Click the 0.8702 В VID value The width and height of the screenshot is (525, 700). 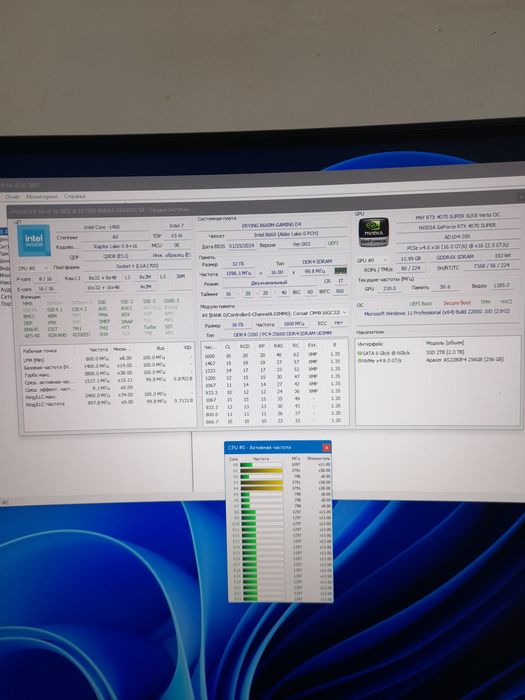tap(183, 379)
